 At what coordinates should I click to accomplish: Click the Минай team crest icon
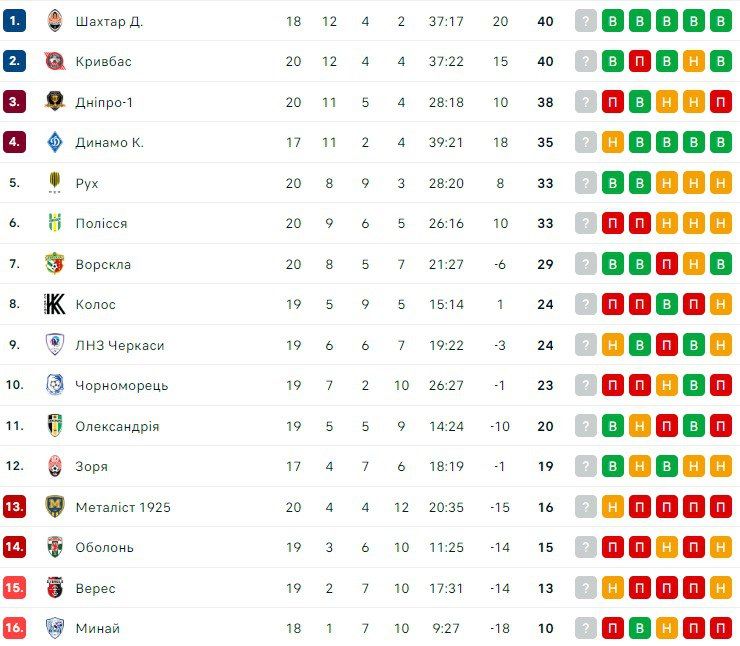pos(55,628)
